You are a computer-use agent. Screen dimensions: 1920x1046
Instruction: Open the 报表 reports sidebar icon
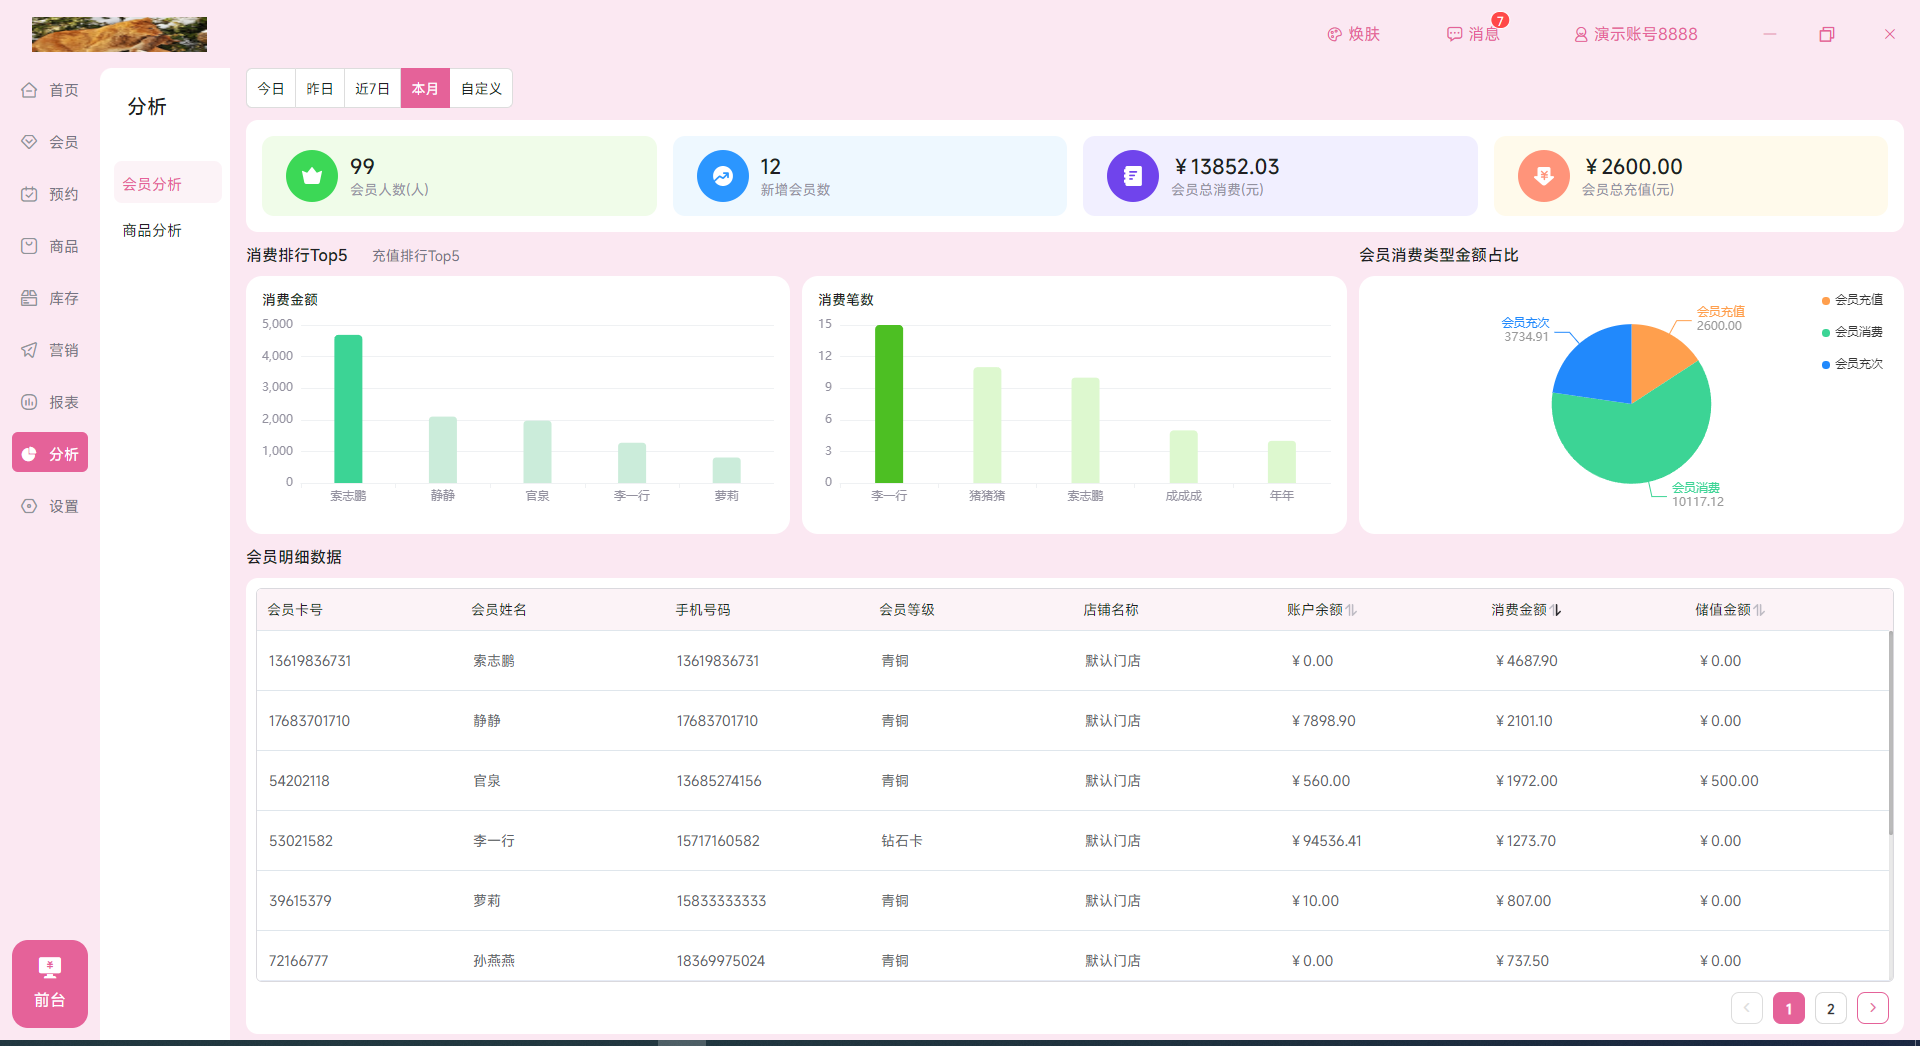coord(29,402)
